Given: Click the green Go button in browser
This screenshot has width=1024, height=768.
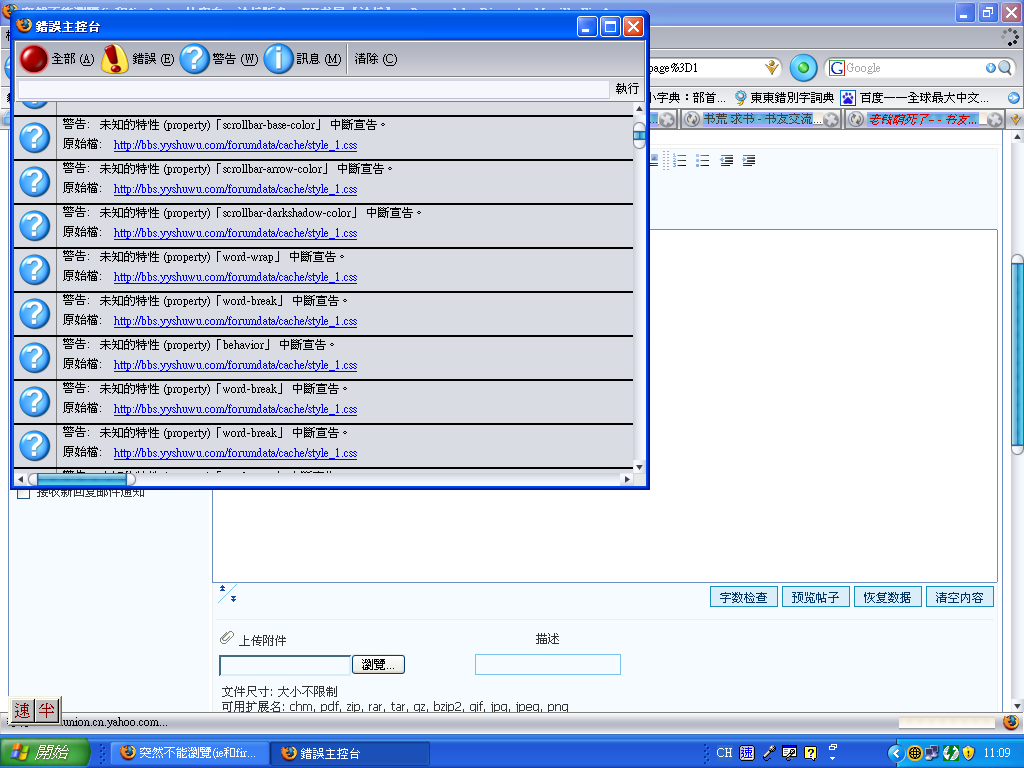Looking at the screenshot, I should coord(803,68).
